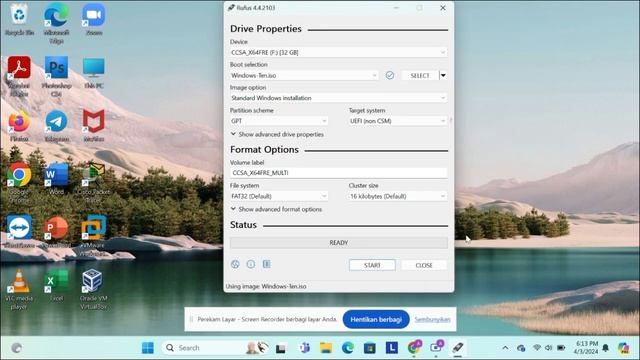Open the Rufus about info icon
Viewport: 640px width, 360px height.
[x=251, y=264]
